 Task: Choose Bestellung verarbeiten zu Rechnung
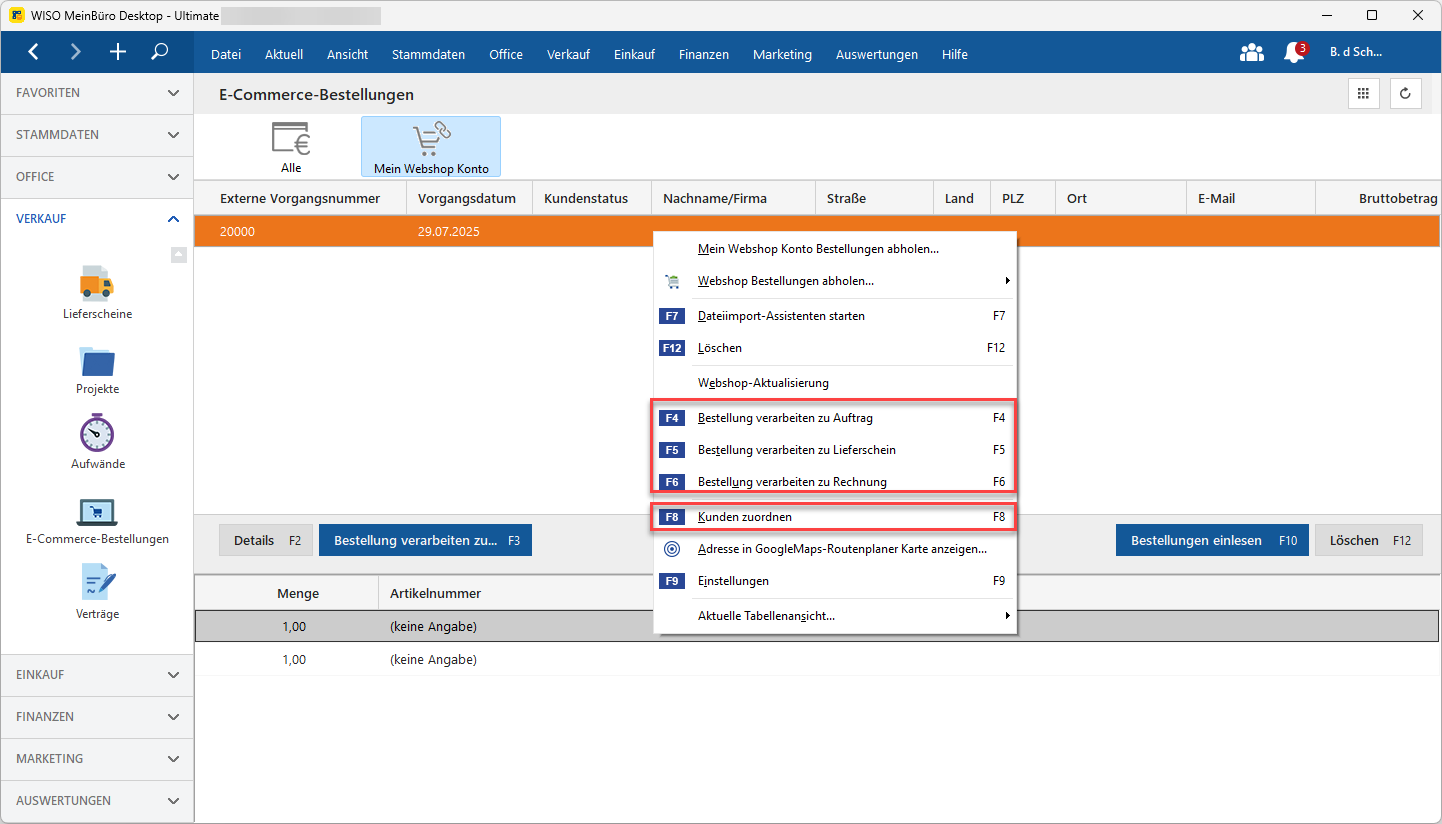[x=835, y=482]
